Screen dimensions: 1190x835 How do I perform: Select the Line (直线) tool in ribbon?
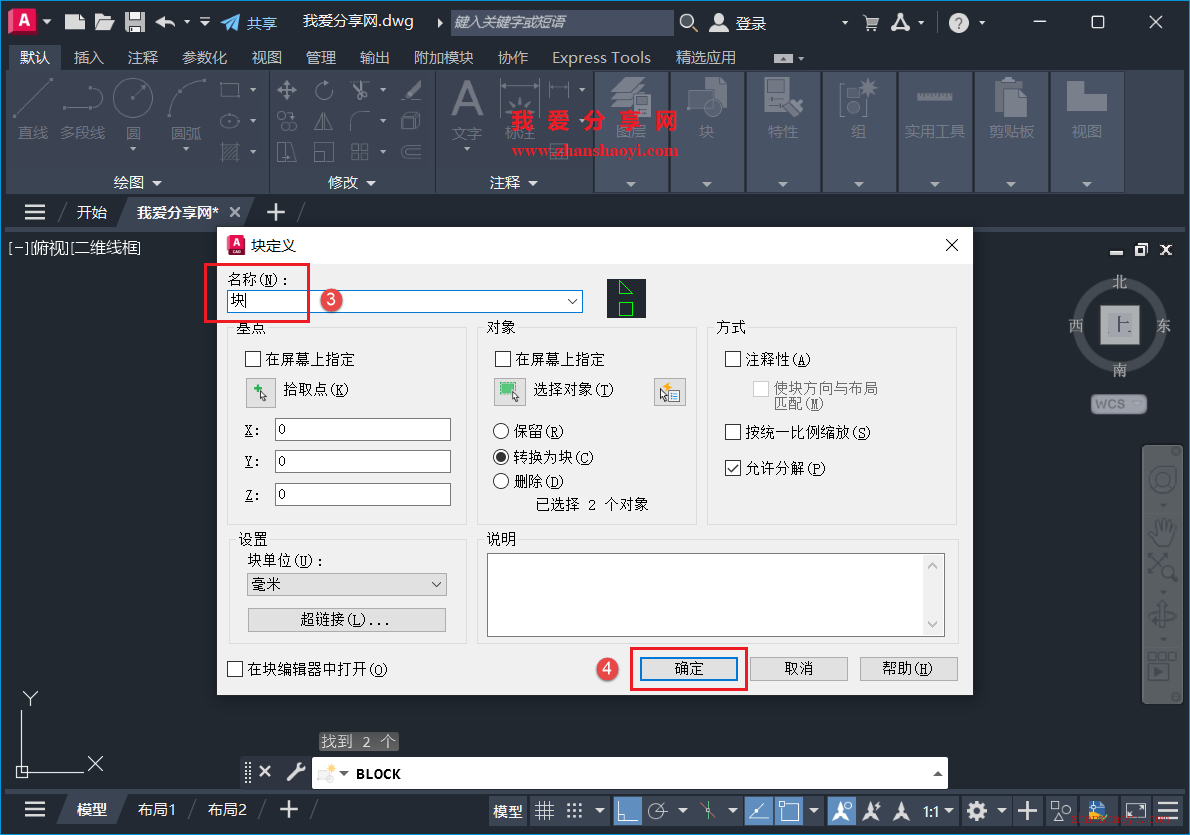click(x=33, y=110)
